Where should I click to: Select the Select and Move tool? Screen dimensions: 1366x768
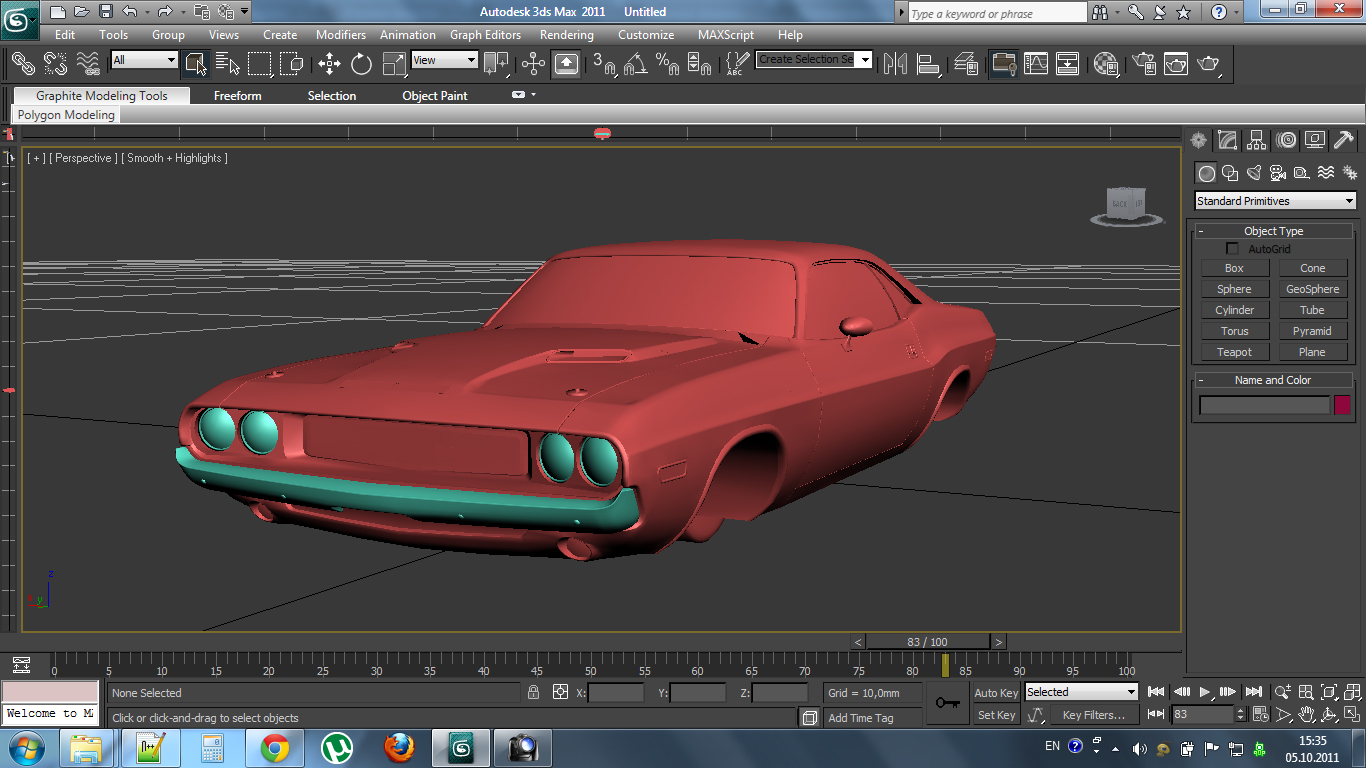(329, 64)
